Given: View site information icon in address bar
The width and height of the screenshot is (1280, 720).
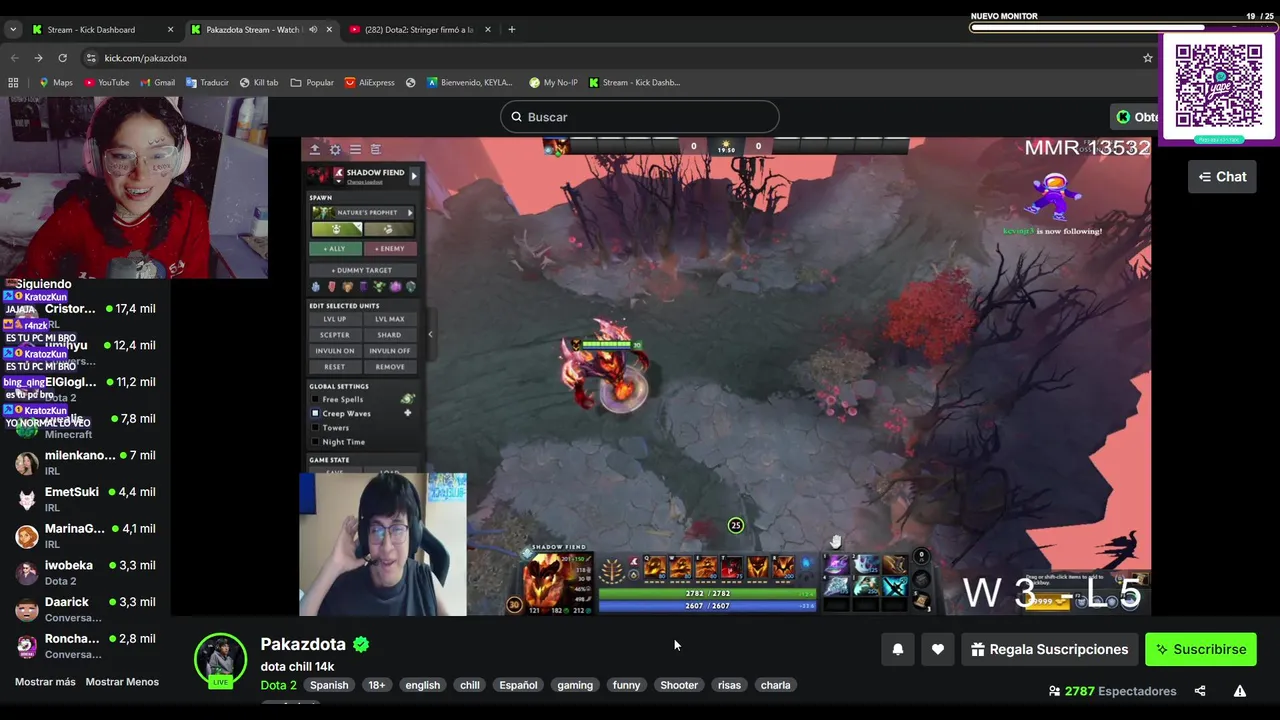Looking at the screenshot, I should point(92,58).
